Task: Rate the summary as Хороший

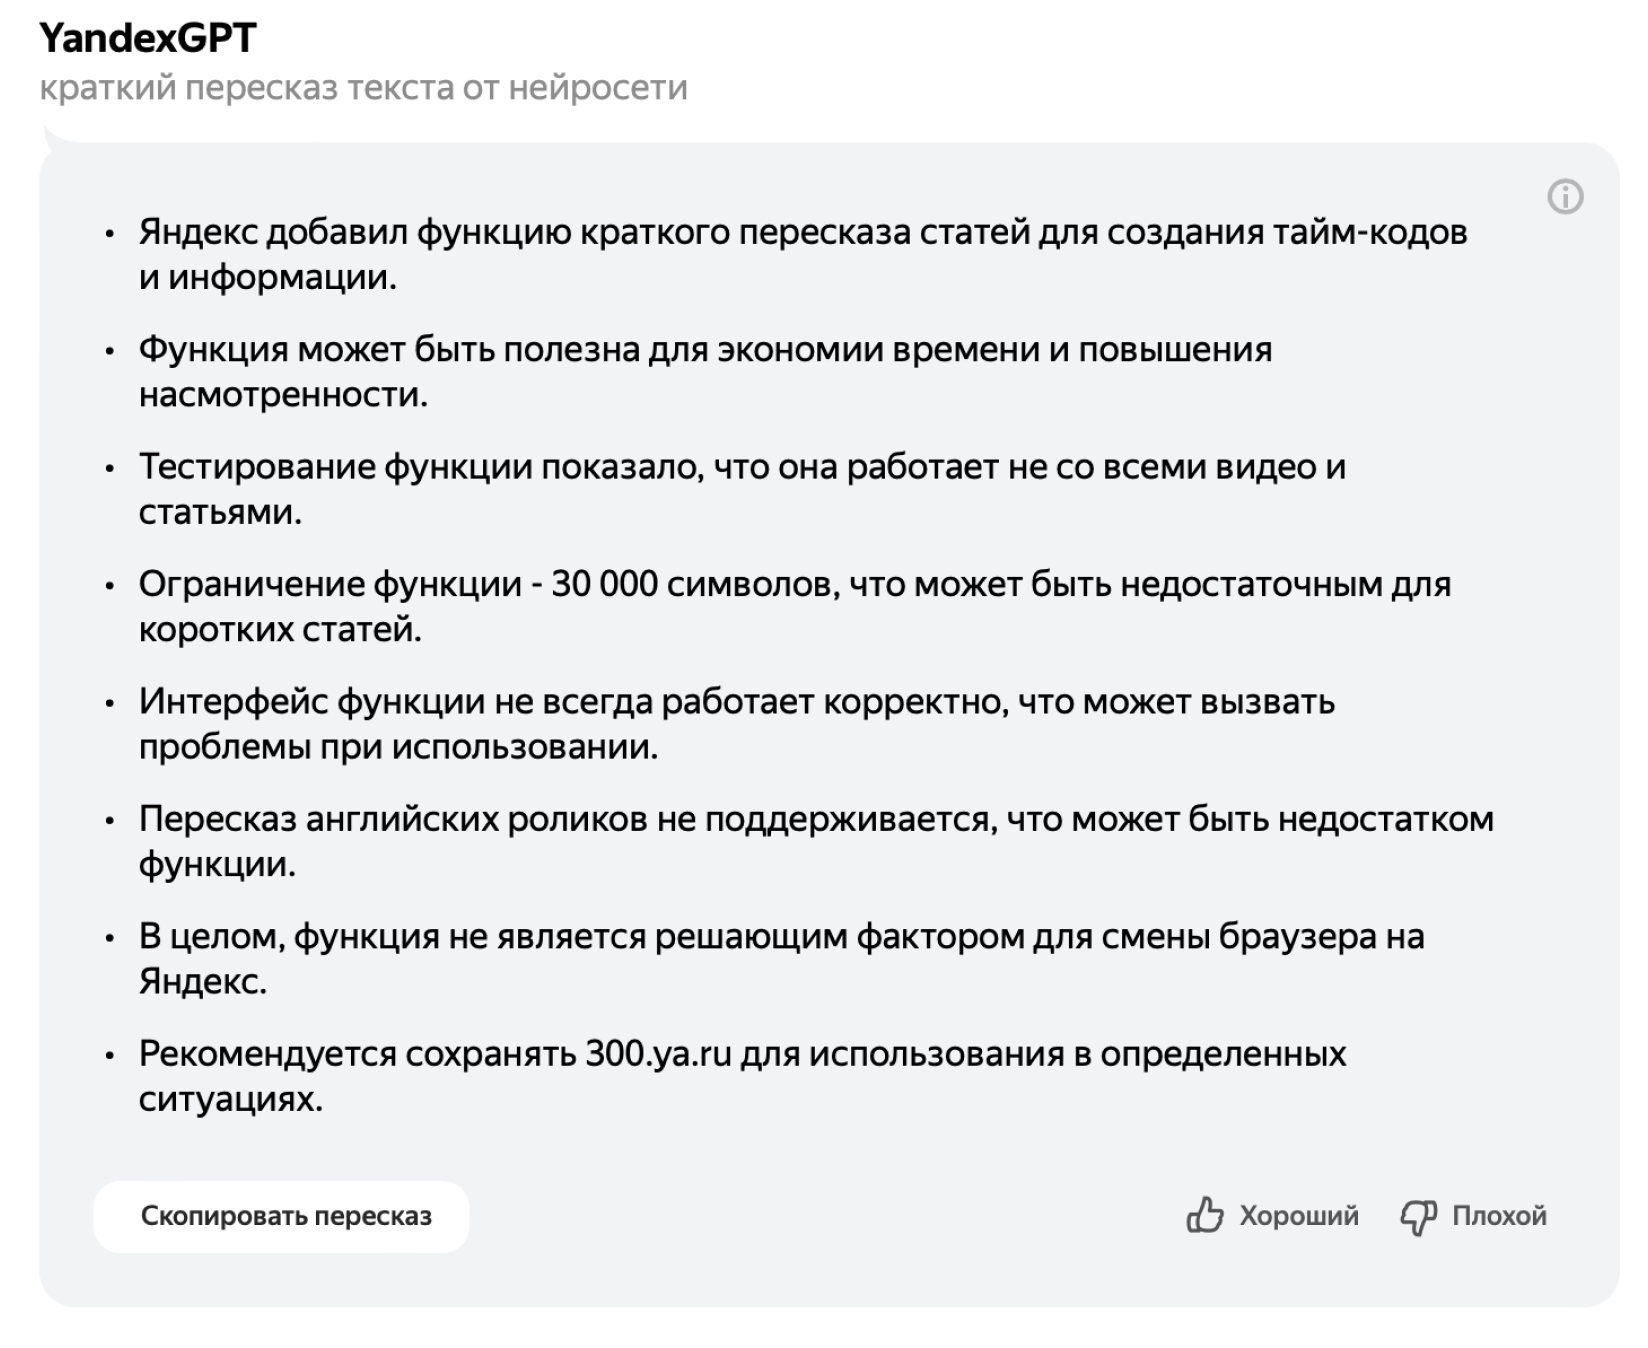Action: (1272, 1216)
